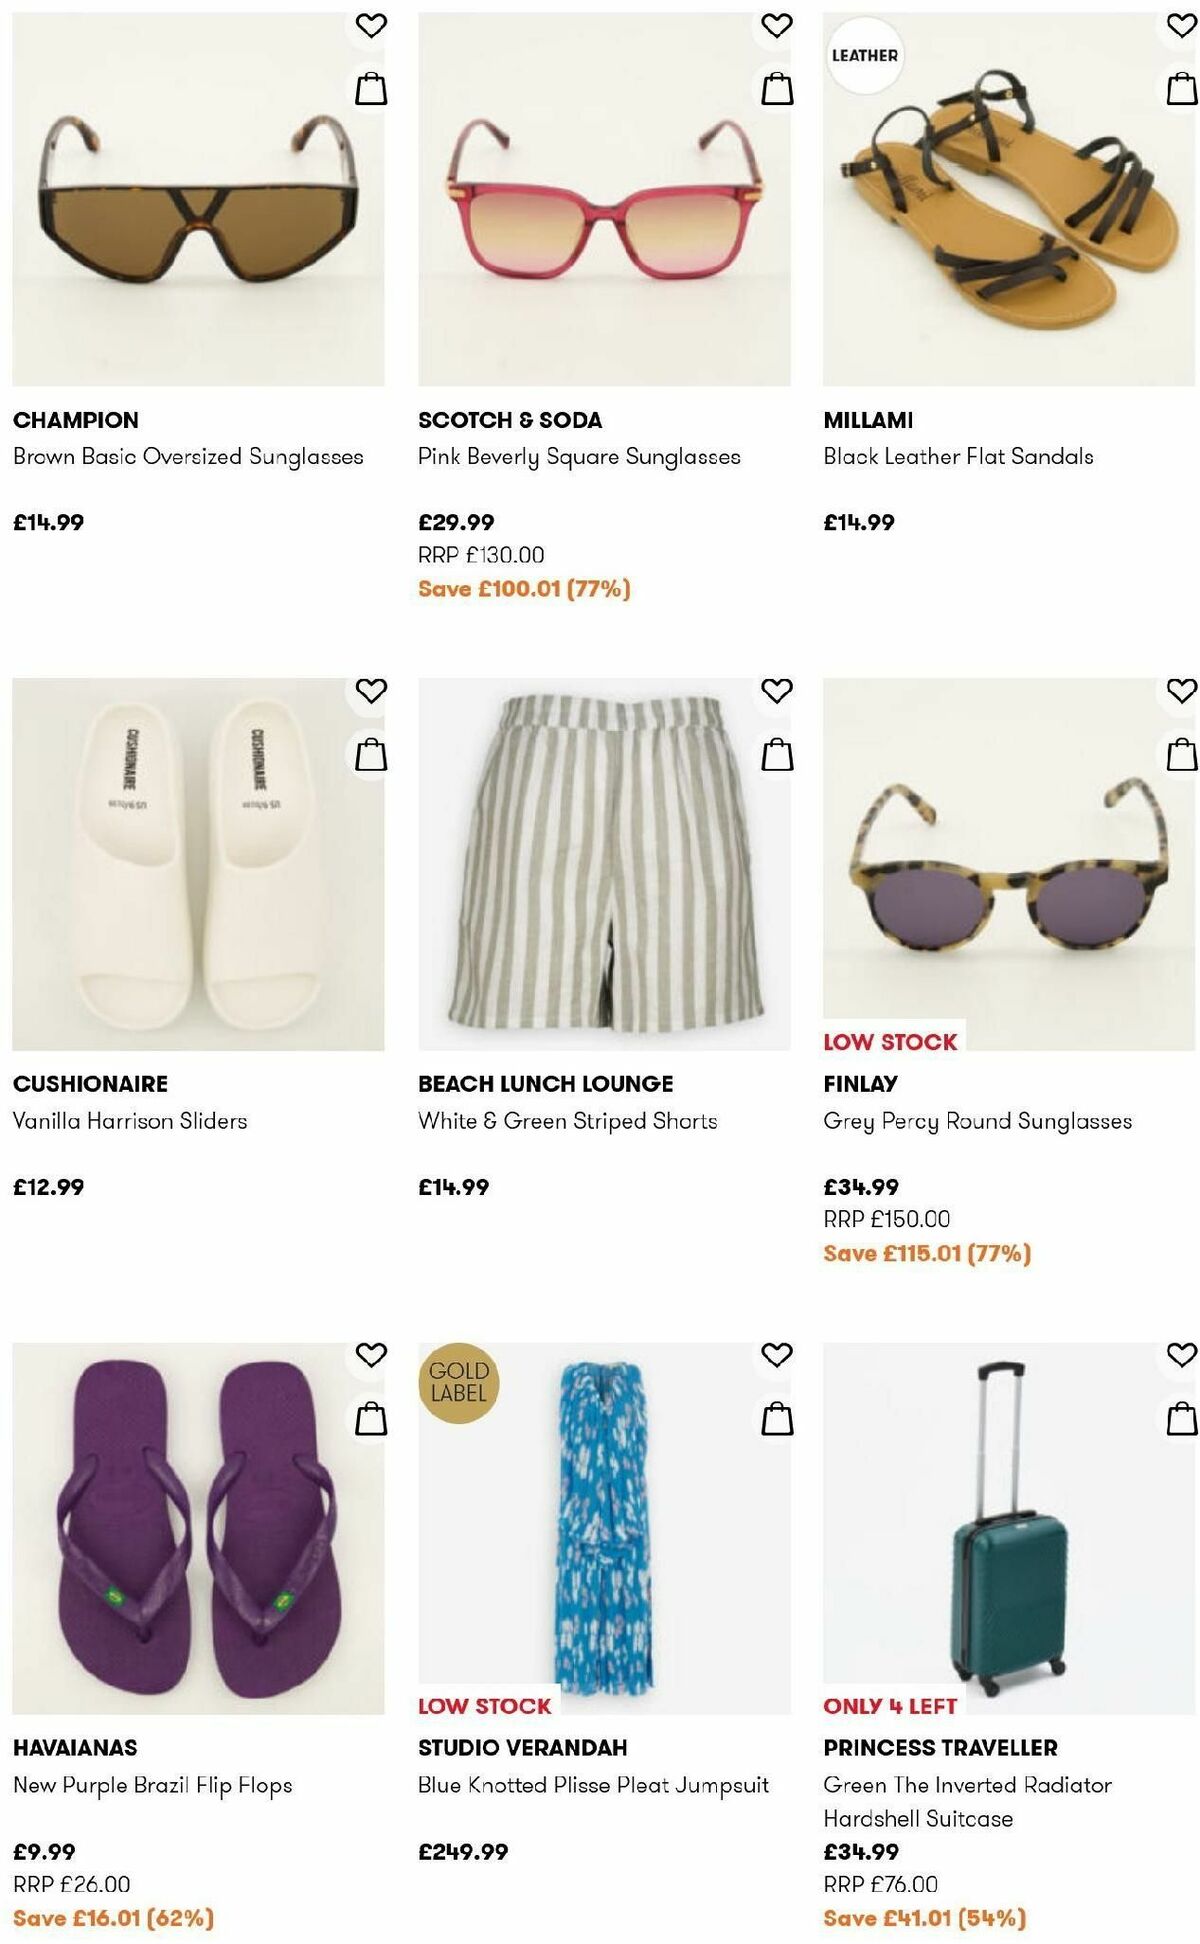Screen dimensions: 1200x1944
Task: Click the bag icon on Cushionaire Vanilla Harrison Sliders
Action: (x=370, y=752)
